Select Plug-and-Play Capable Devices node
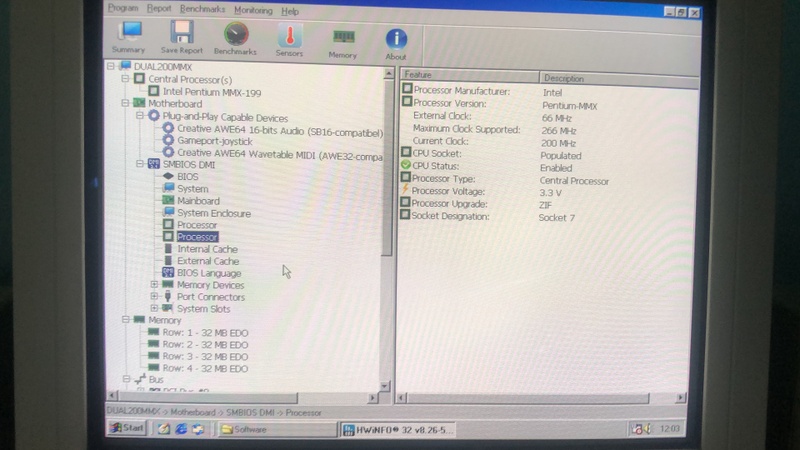The image size is (800, 450). click(x=225, y=117)
